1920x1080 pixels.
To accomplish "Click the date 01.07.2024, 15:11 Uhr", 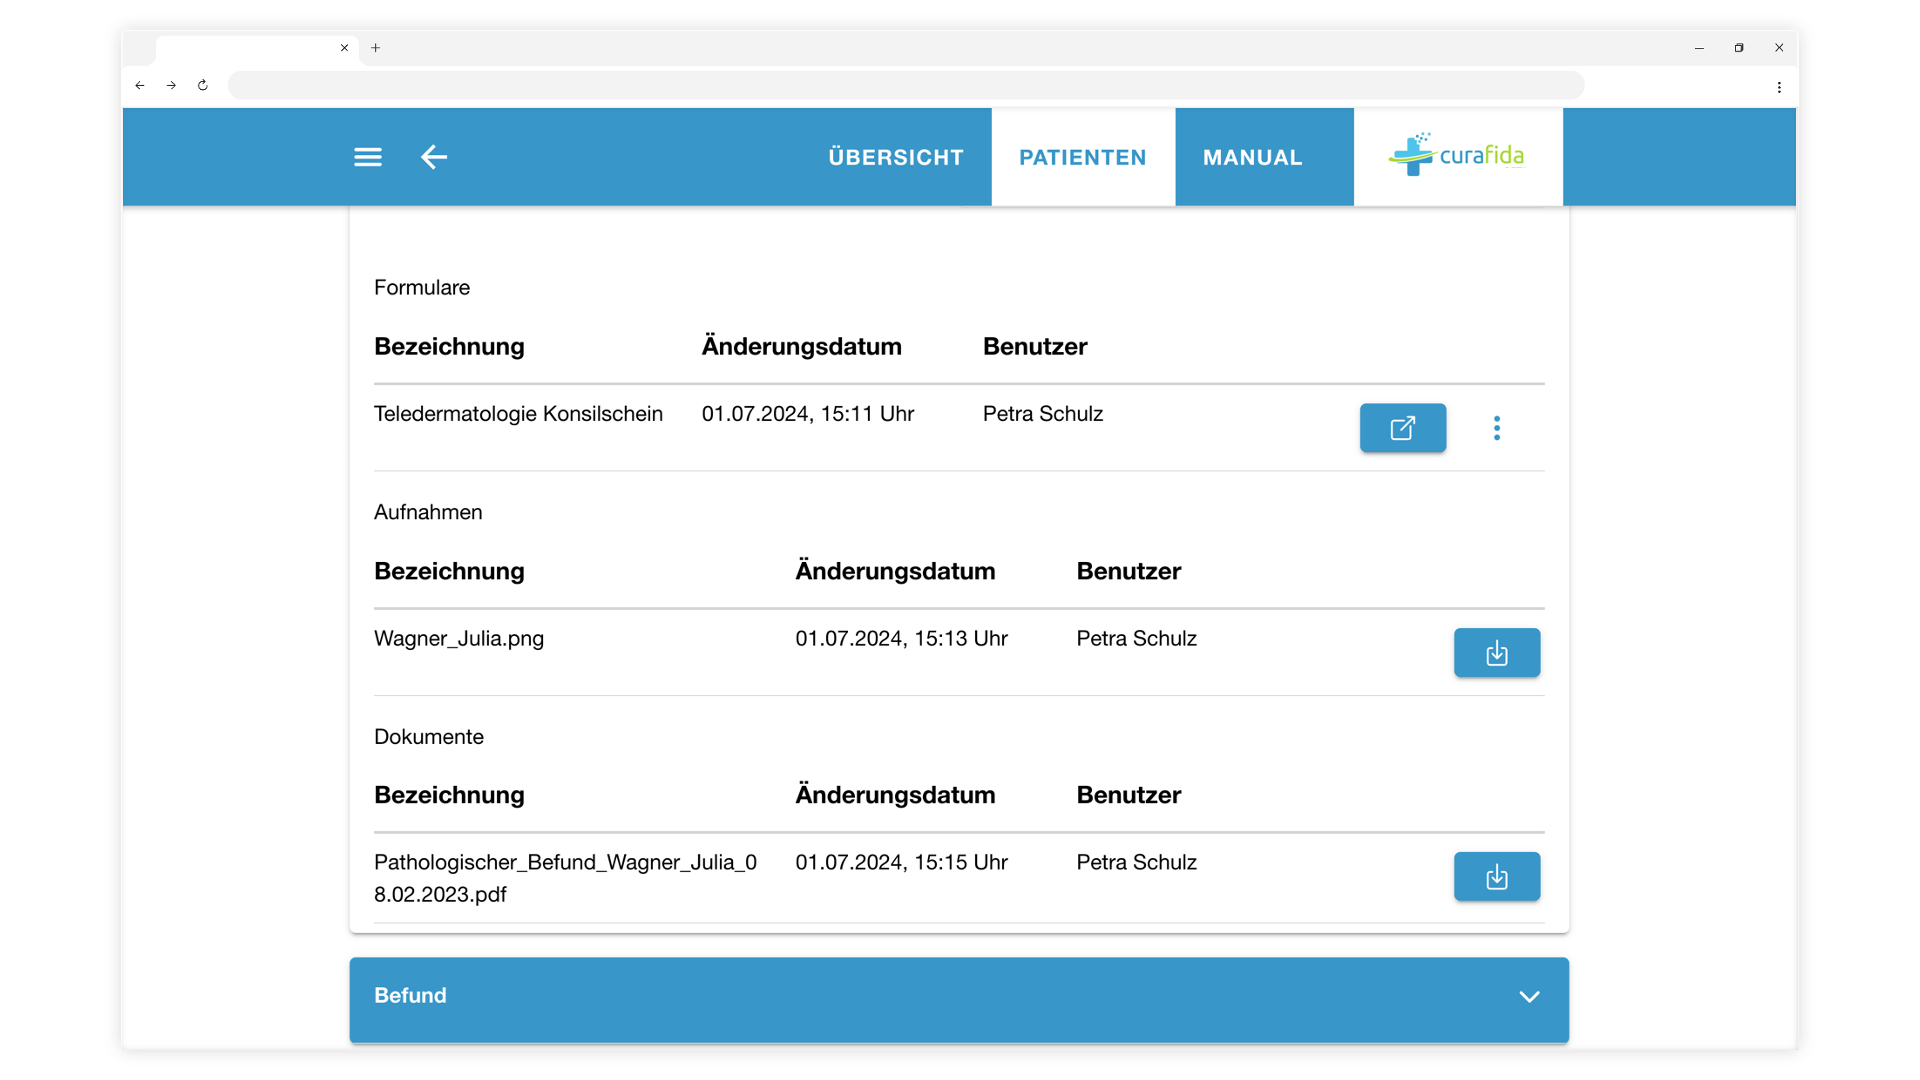I will click(x=808, y=414).
